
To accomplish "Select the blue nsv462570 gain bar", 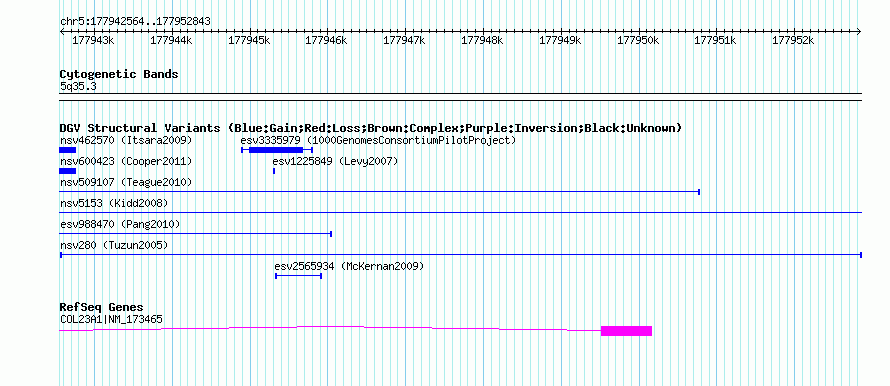I will click(68, 150).
